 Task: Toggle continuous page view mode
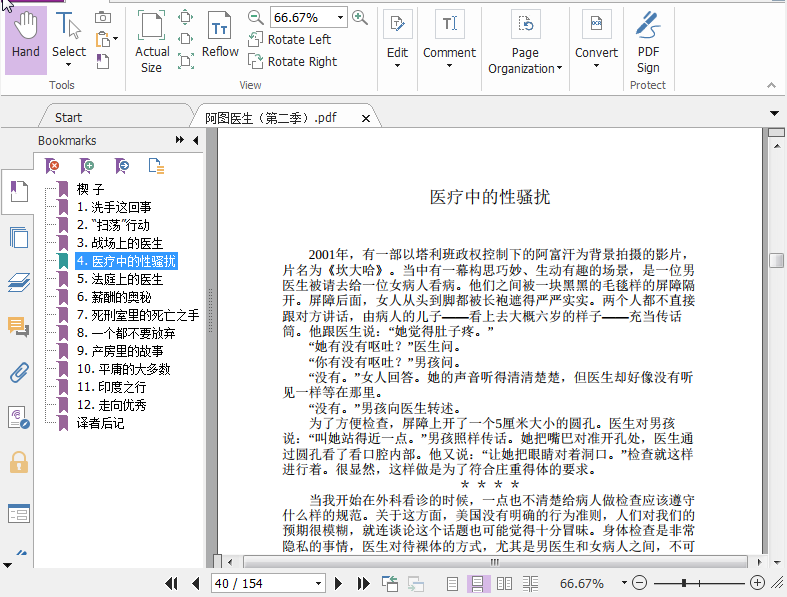478,583
